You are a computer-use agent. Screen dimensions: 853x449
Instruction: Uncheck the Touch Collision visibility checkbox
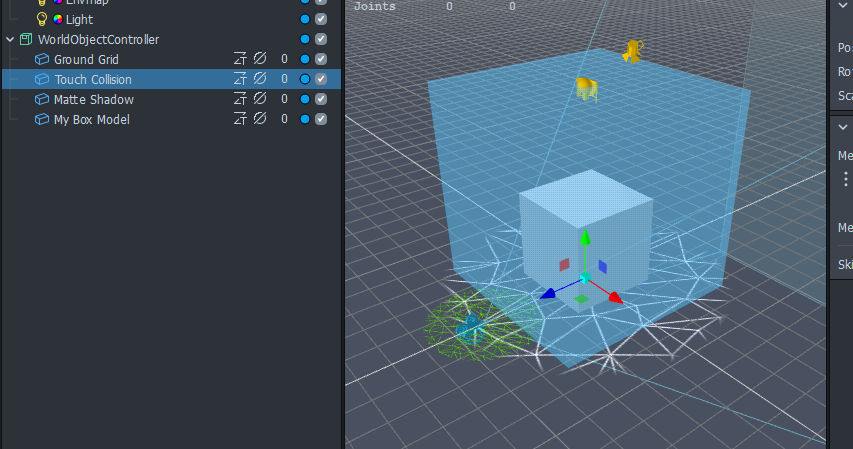click(x=321, y=79)
